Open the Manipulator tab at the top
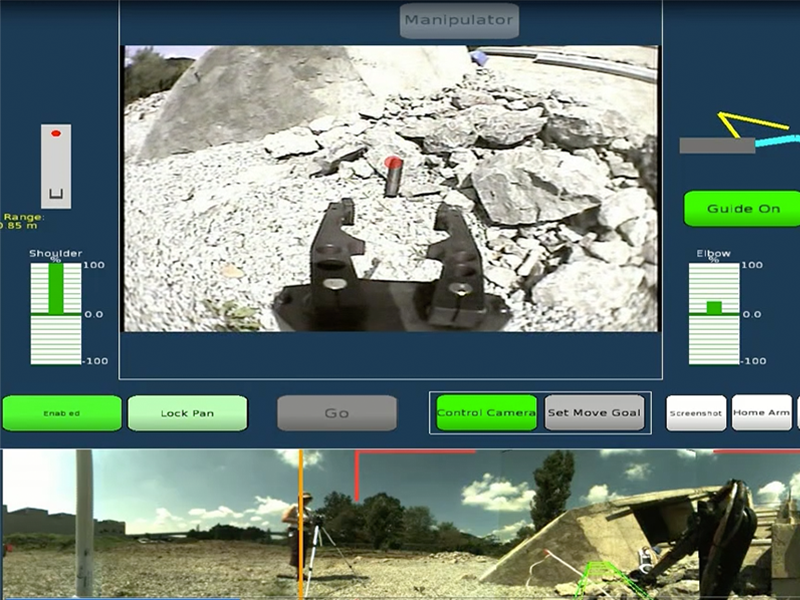This screenshot has height=600, width=800. 459,20
